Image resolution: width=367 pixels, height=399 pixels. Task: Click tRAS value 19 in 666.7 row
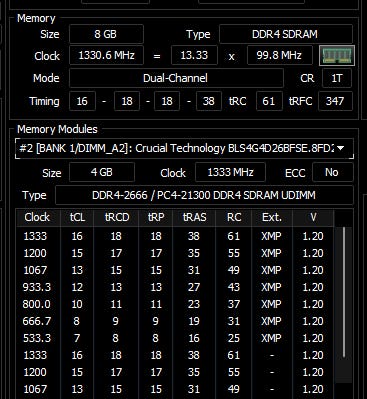194,321
